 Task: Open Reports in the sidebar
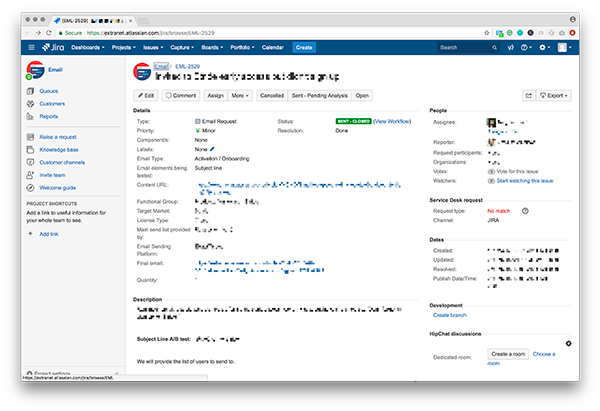point(49,116)
